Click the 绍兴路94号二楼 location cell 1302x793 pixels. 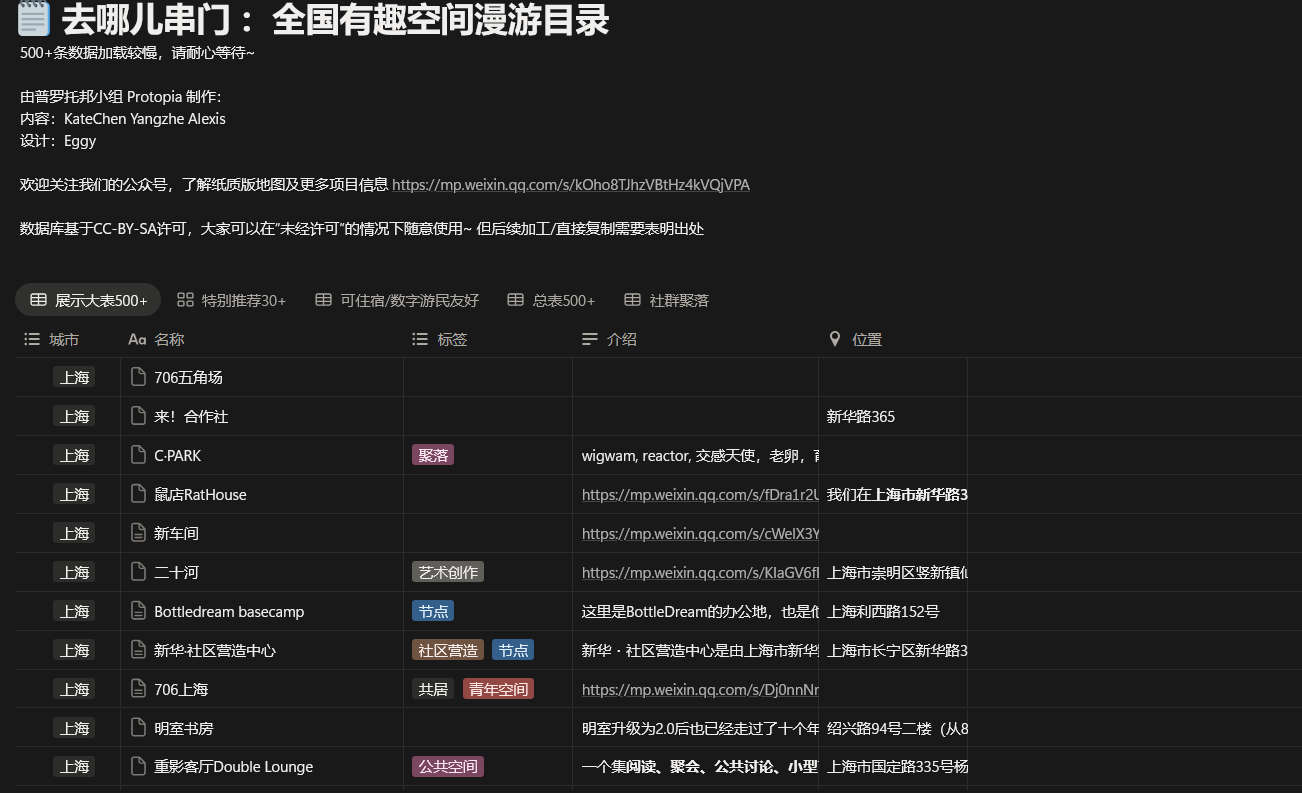[893, 728]
